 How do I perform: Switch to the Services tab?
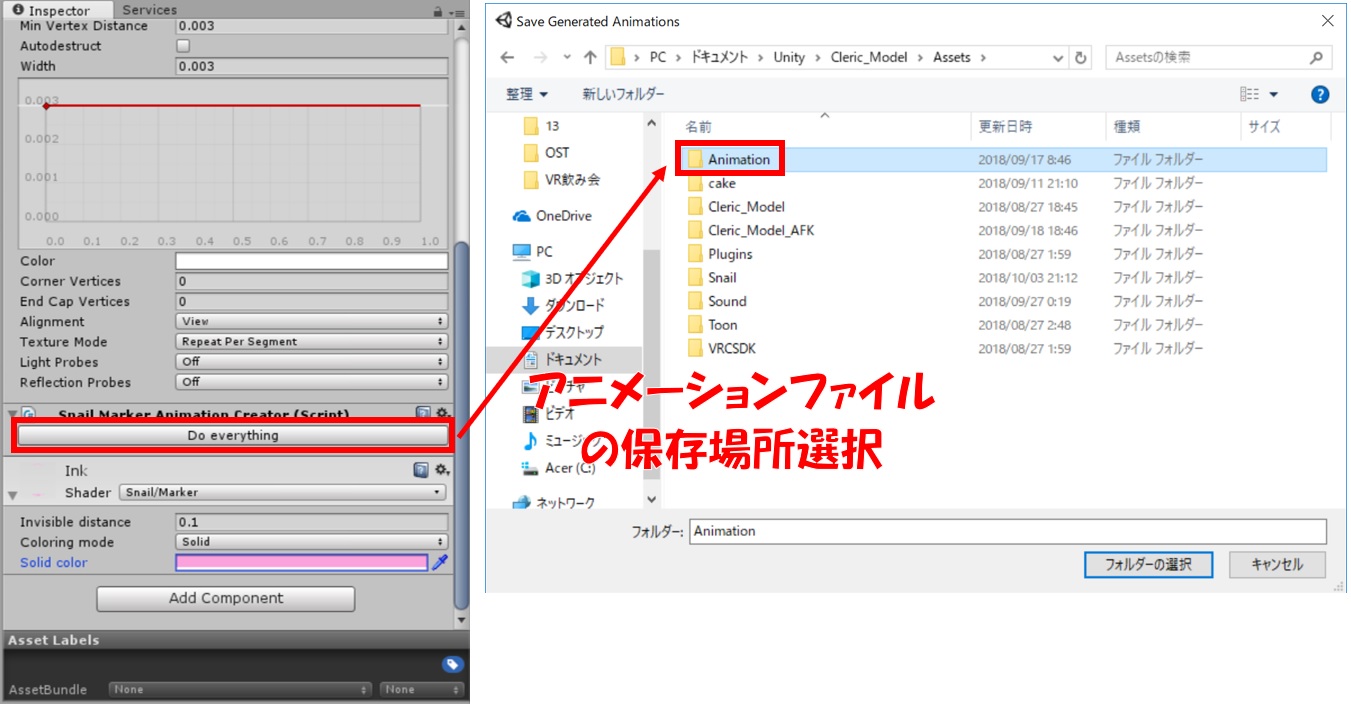pos(149,10)
